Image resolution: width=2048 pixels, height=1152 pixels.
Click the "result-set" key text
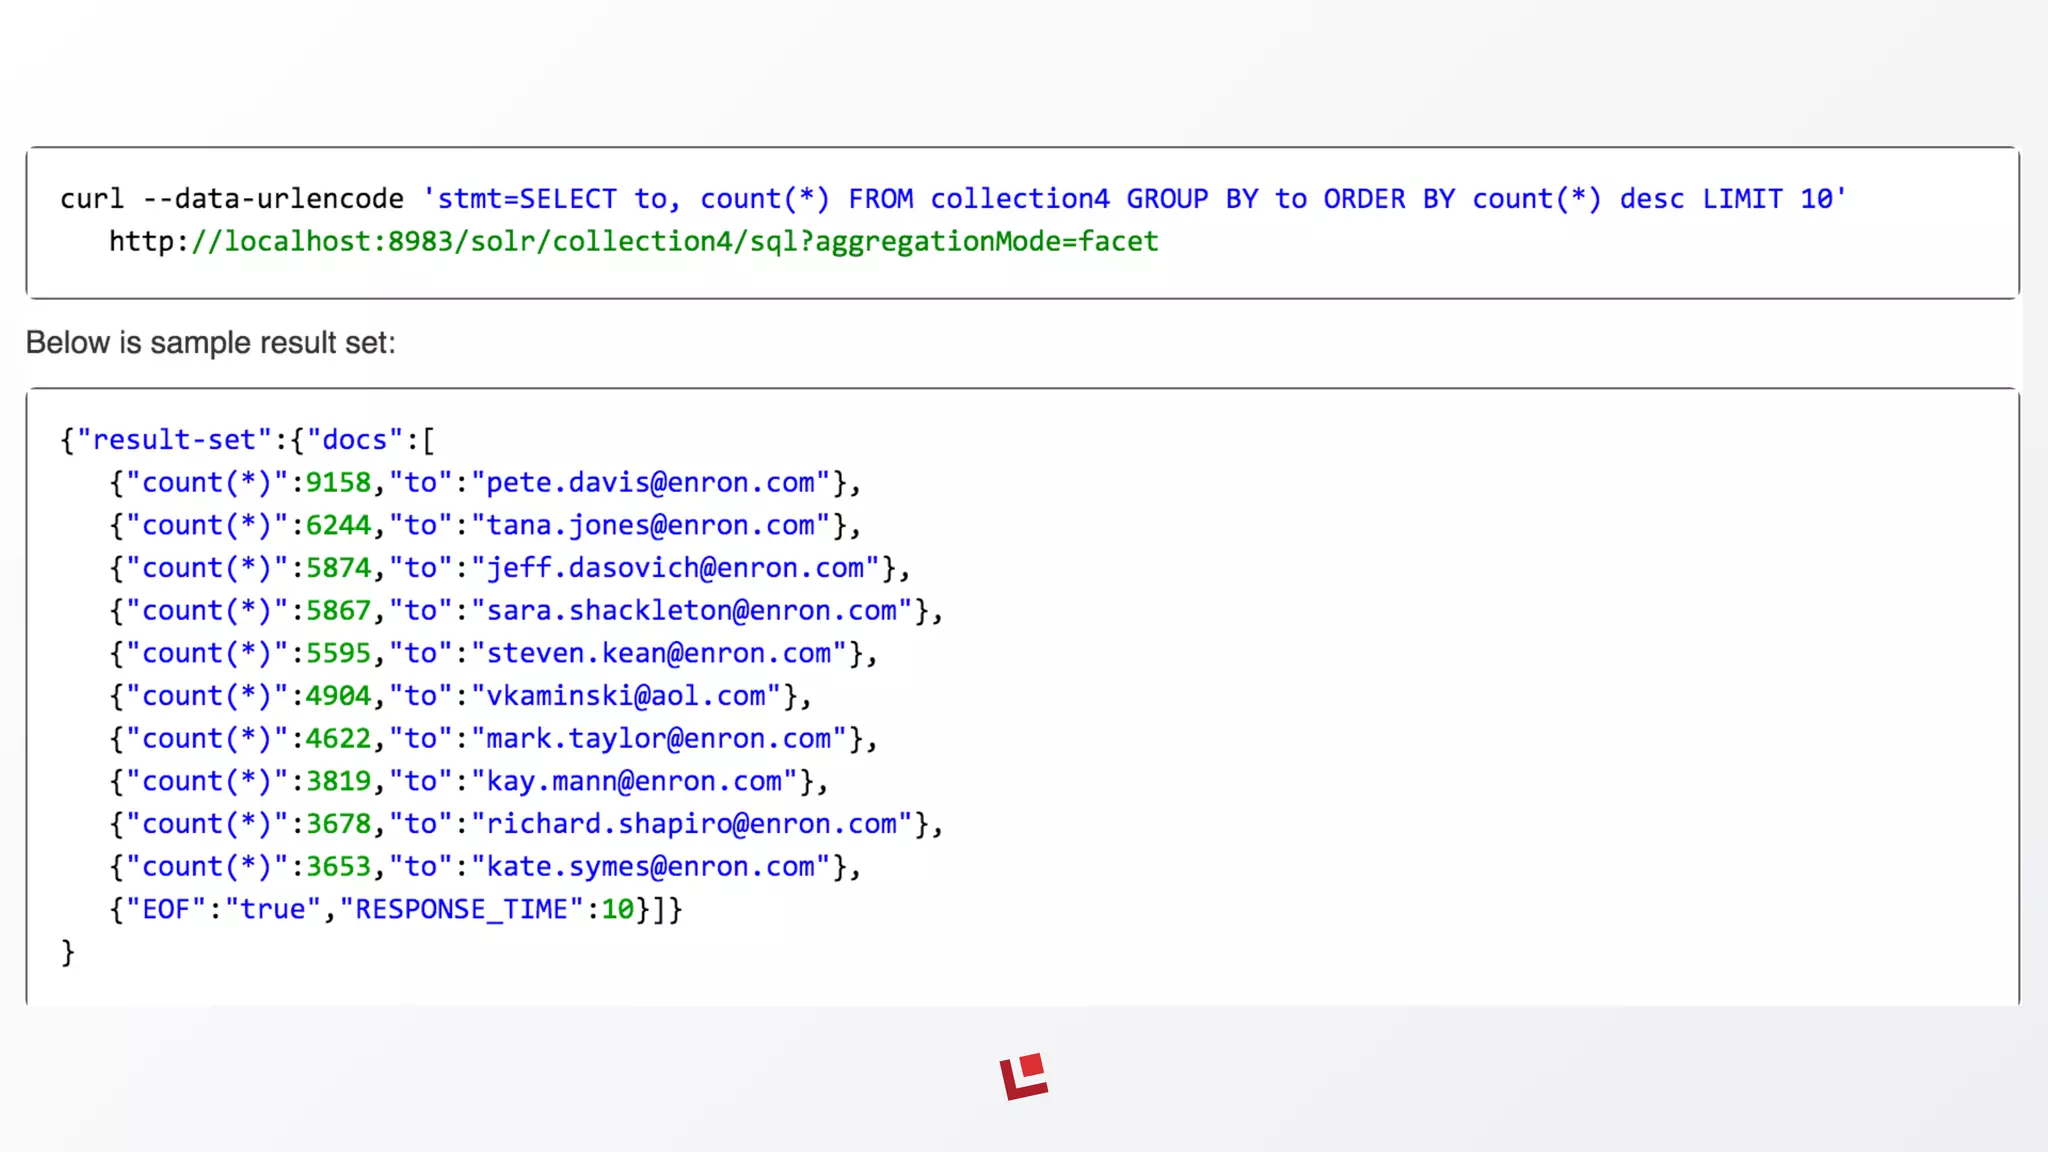click(x=174, y=440)
